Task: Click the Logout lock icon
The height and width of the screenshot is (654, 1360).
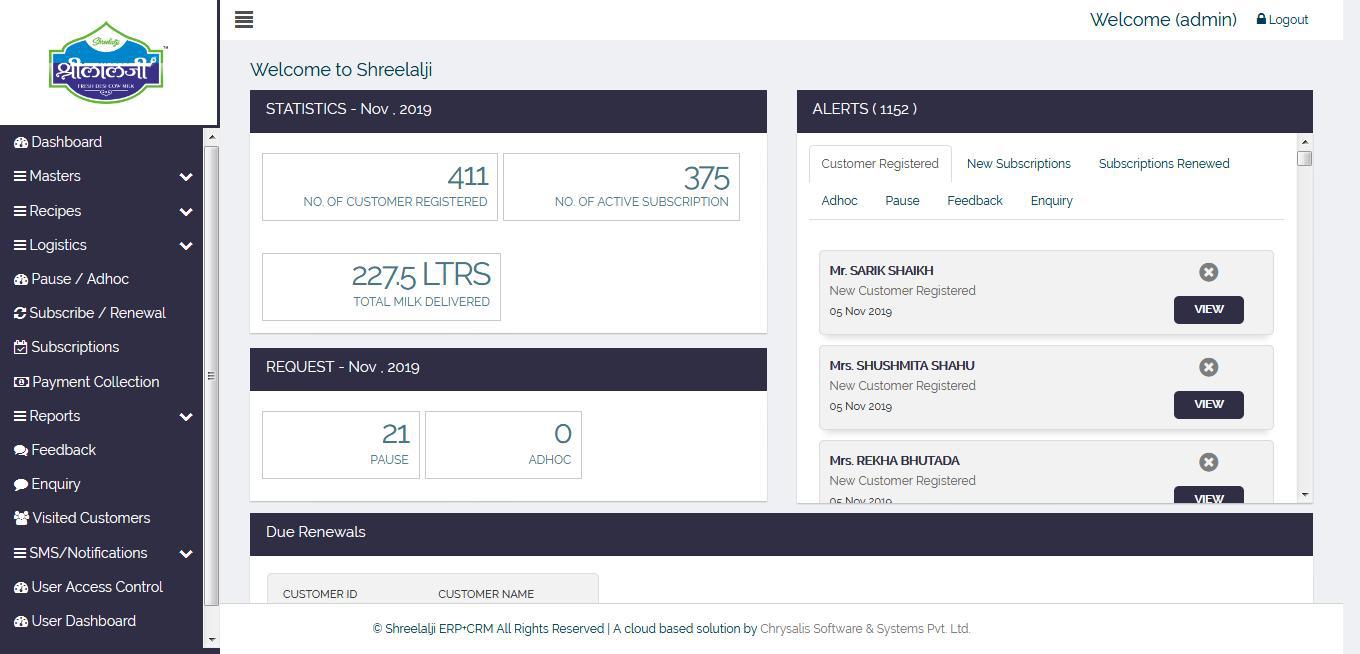Action: [1261, 19]
